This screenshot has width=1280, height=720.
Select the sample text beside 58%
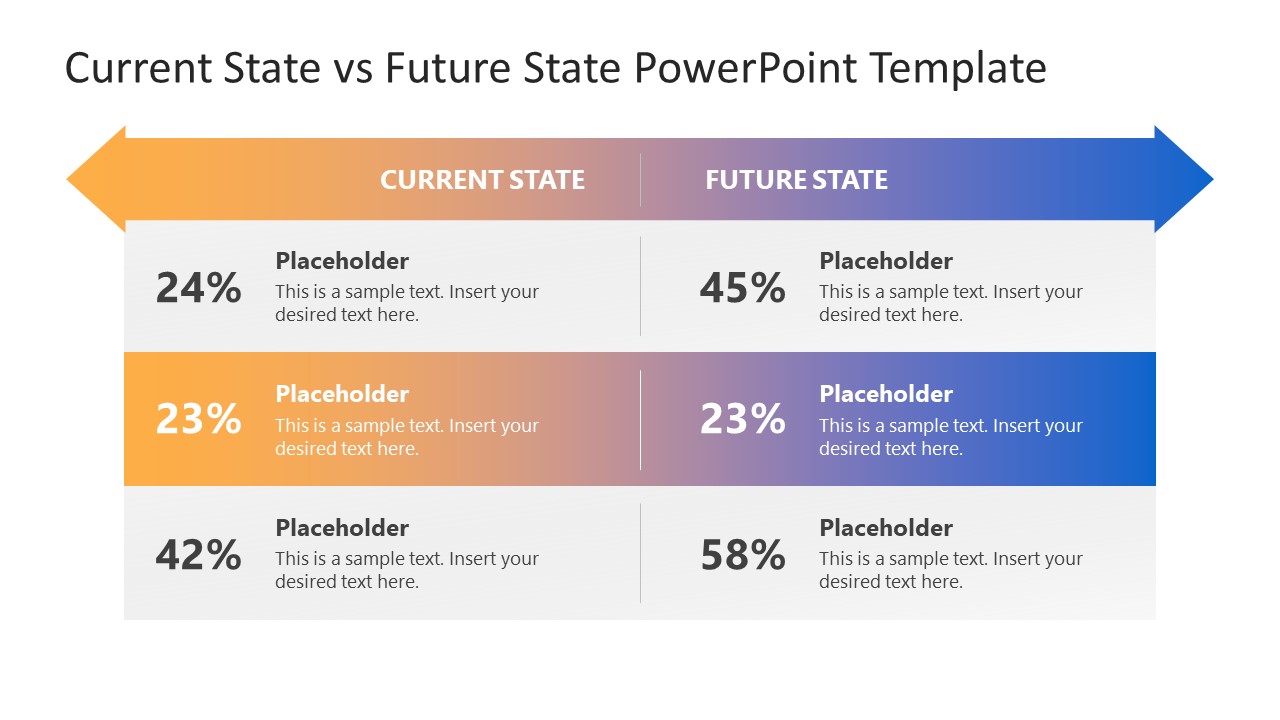pyautogui.click(x=951, y=570)
